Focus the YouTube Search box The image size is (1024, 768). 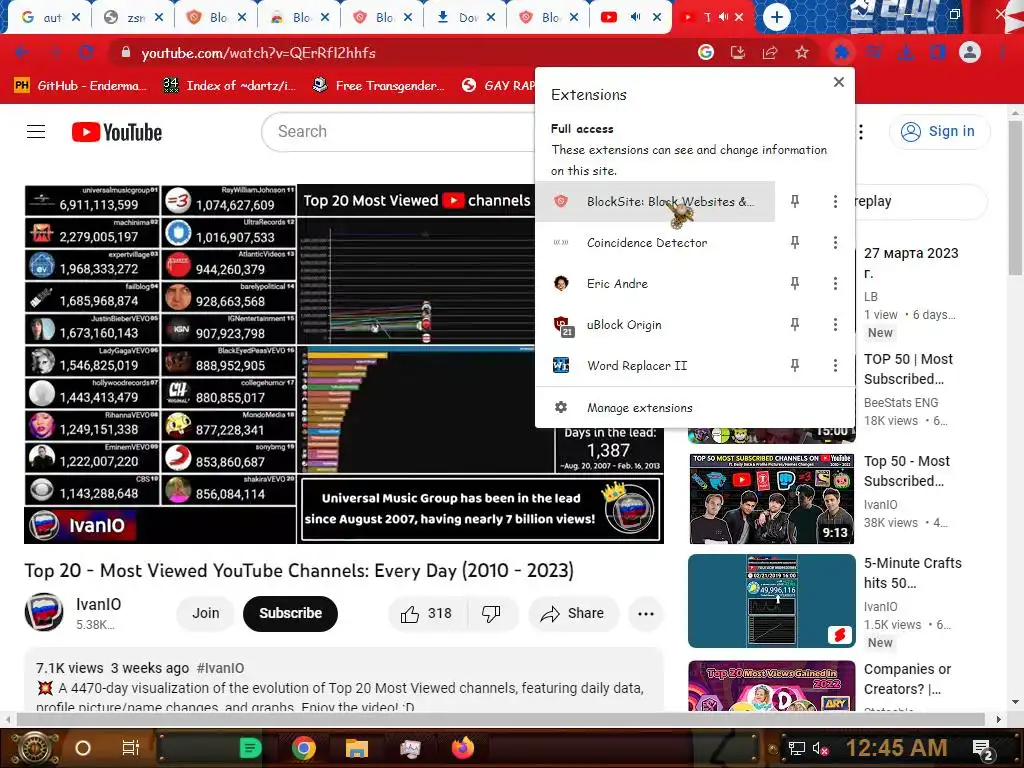(x=398, y=131)
